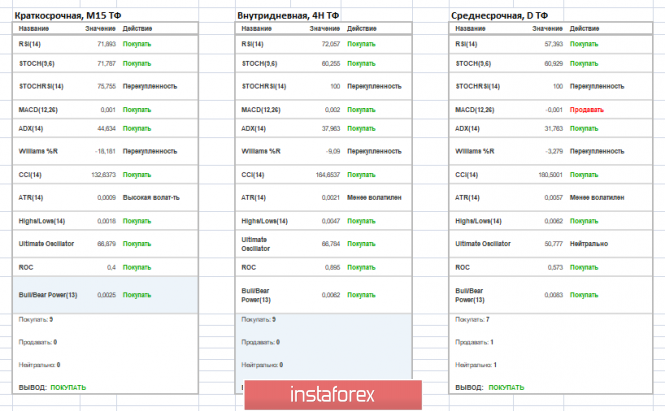Select the ROC value 0,573
665x411 pixels.
(555, 268)
